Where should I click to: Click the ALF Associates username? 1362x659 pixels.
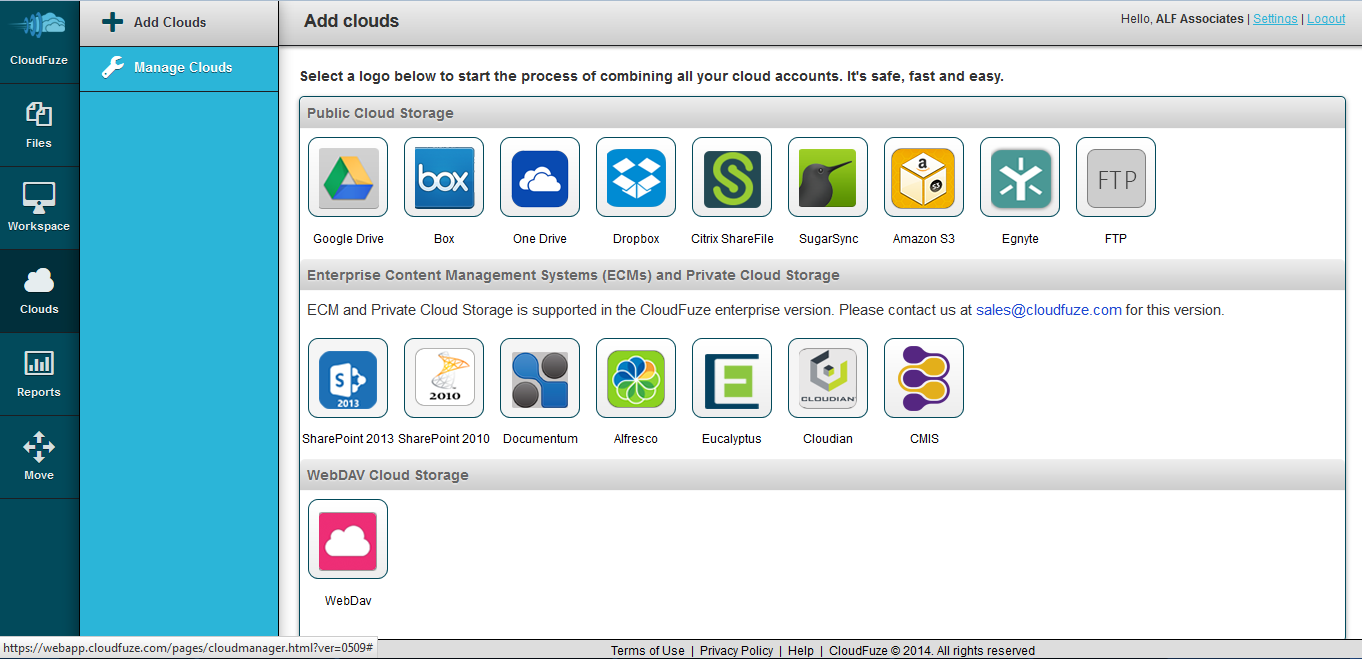[1200, 19]
